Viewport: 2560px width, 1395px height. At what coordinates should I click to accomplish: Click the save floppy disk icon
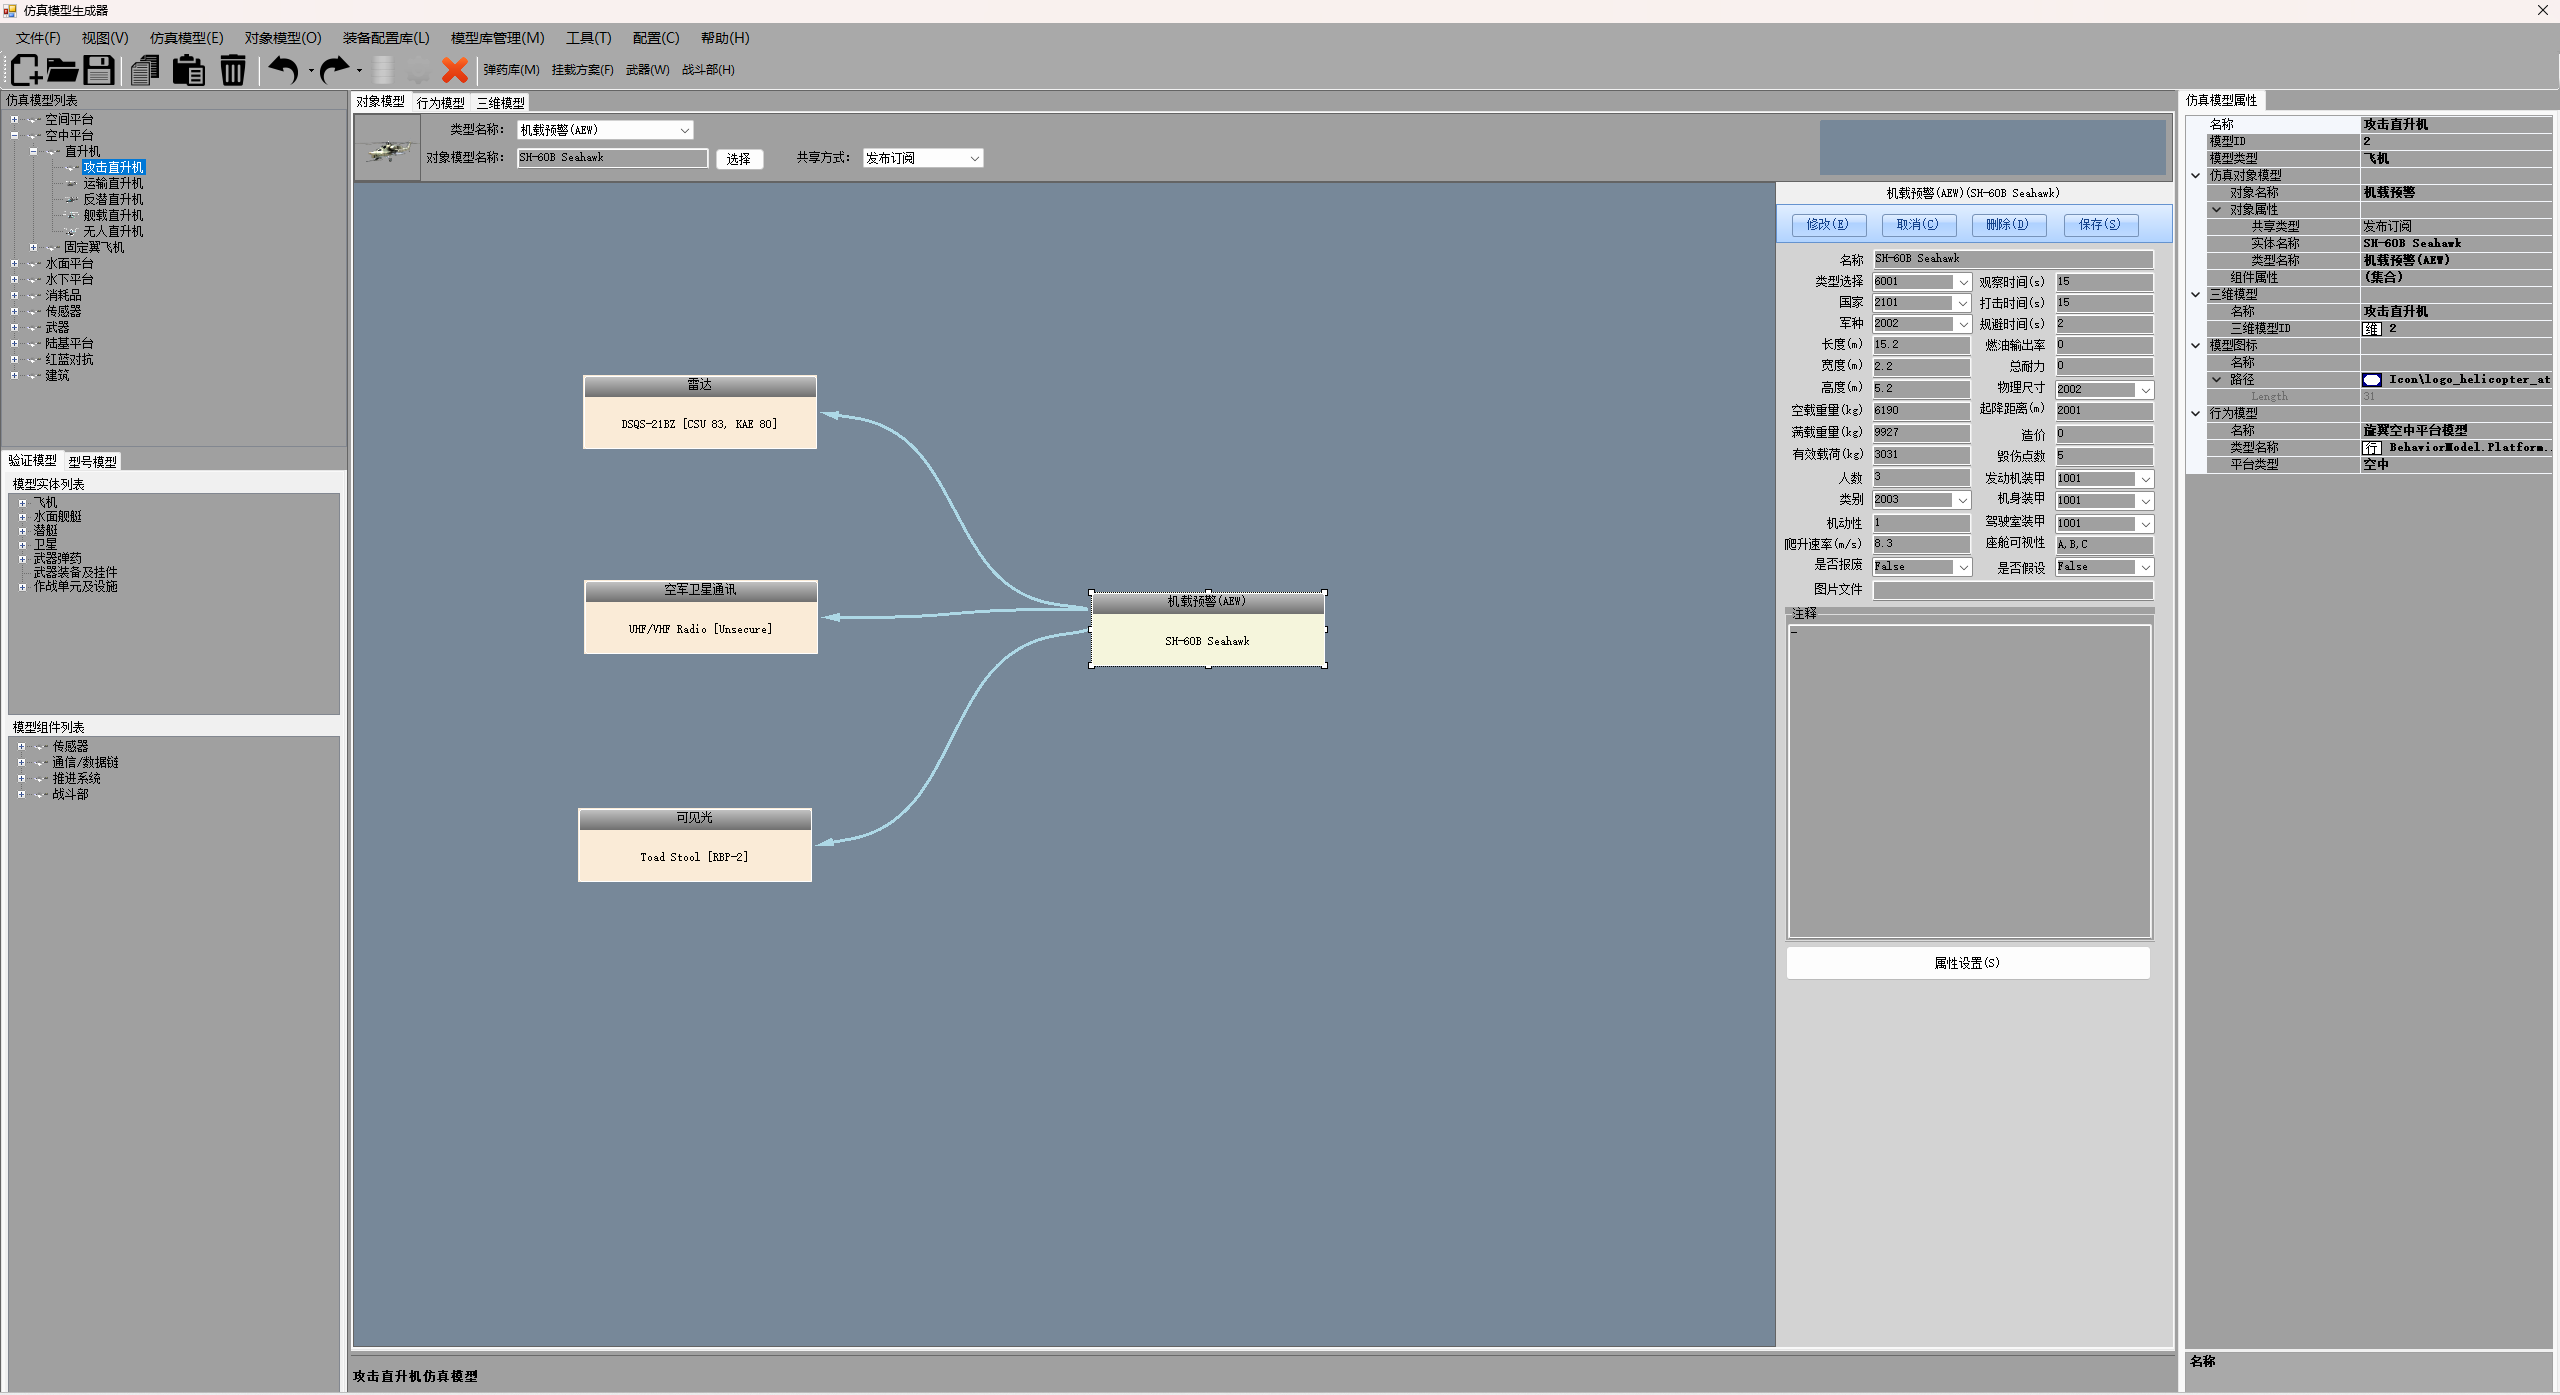(x=98, y=70)
